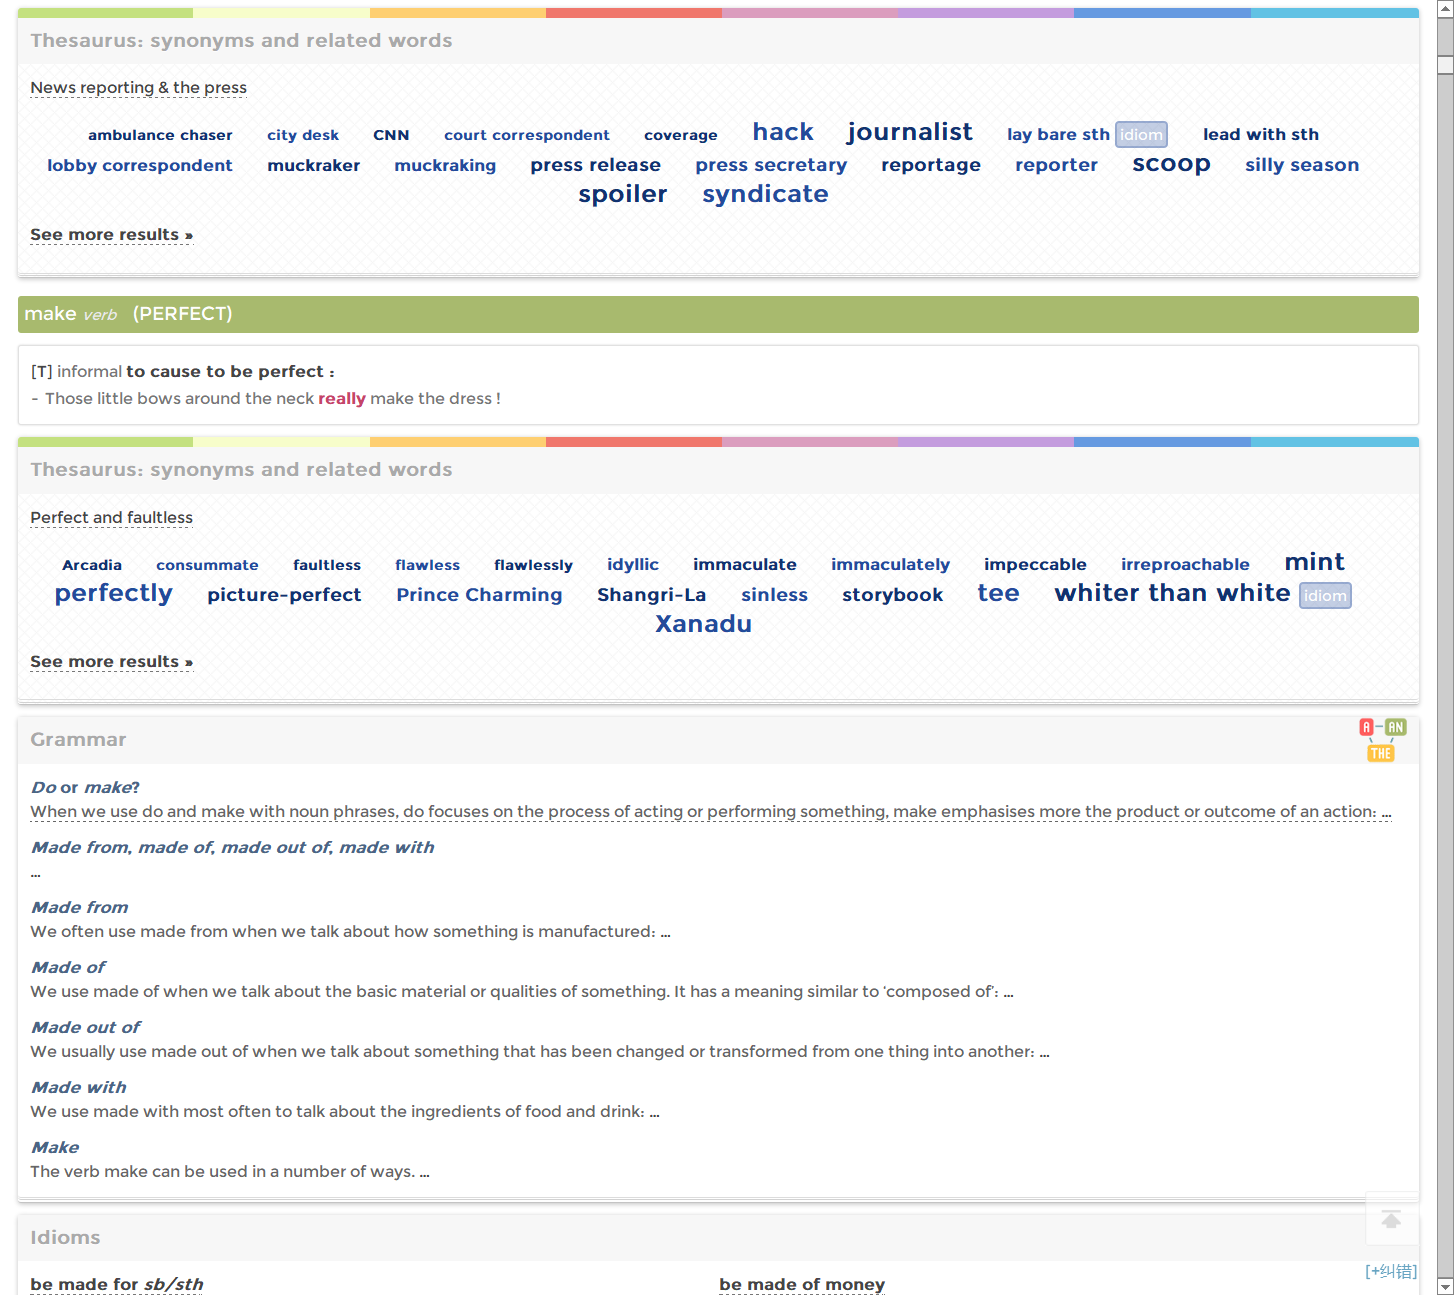Image resolution: width=1454 pixels, height=1295 pixels.
Task: Click the idiom badge beside 'whiter than white'
Action: (x=1325, y=596)
